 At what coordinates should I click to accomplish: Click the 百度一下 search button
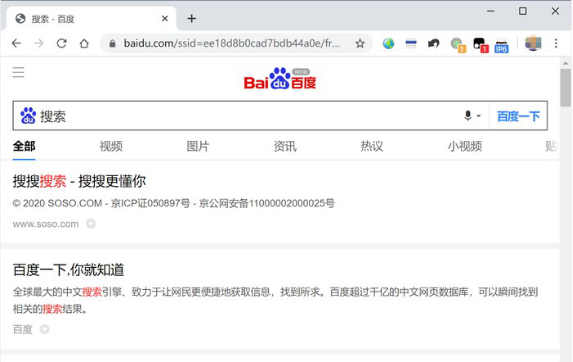tap(518, 116)
